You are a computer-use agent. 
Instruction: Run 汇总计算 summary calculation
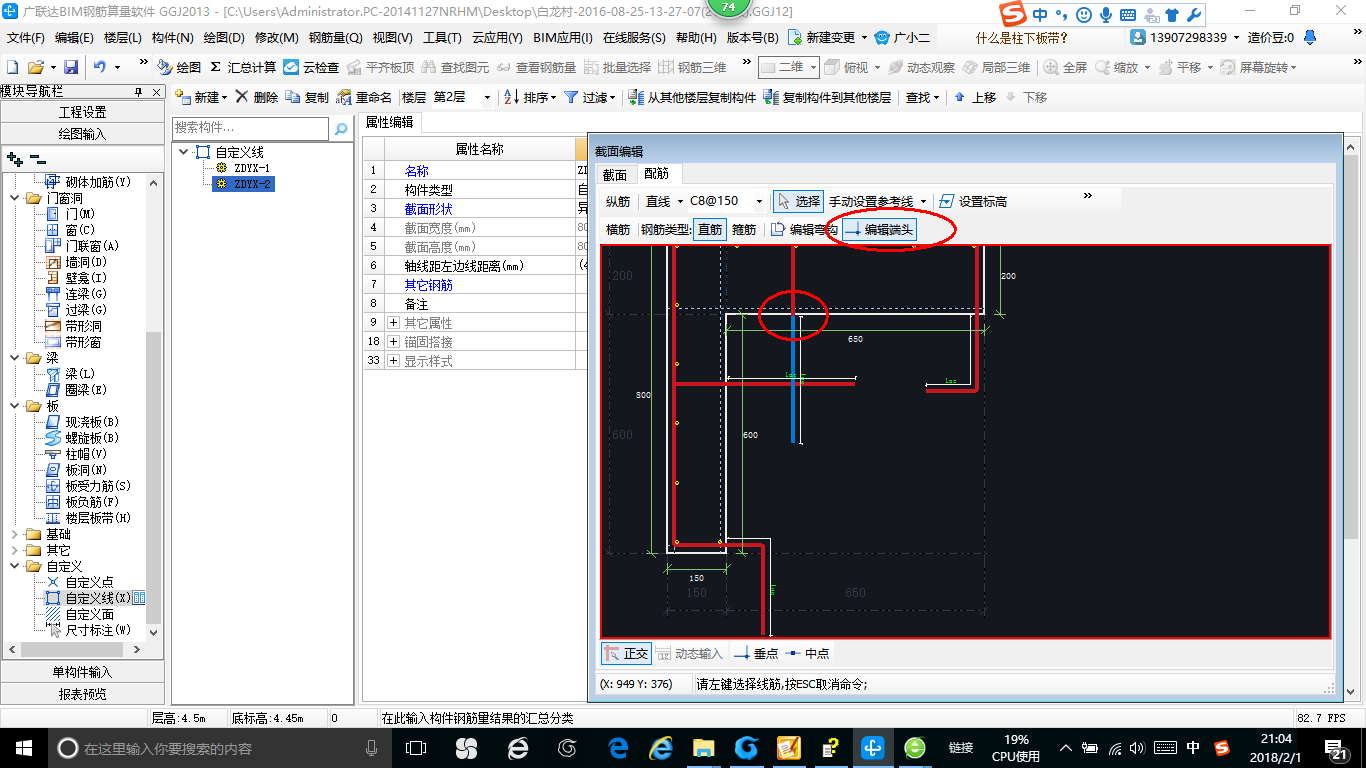coord(243,67)
